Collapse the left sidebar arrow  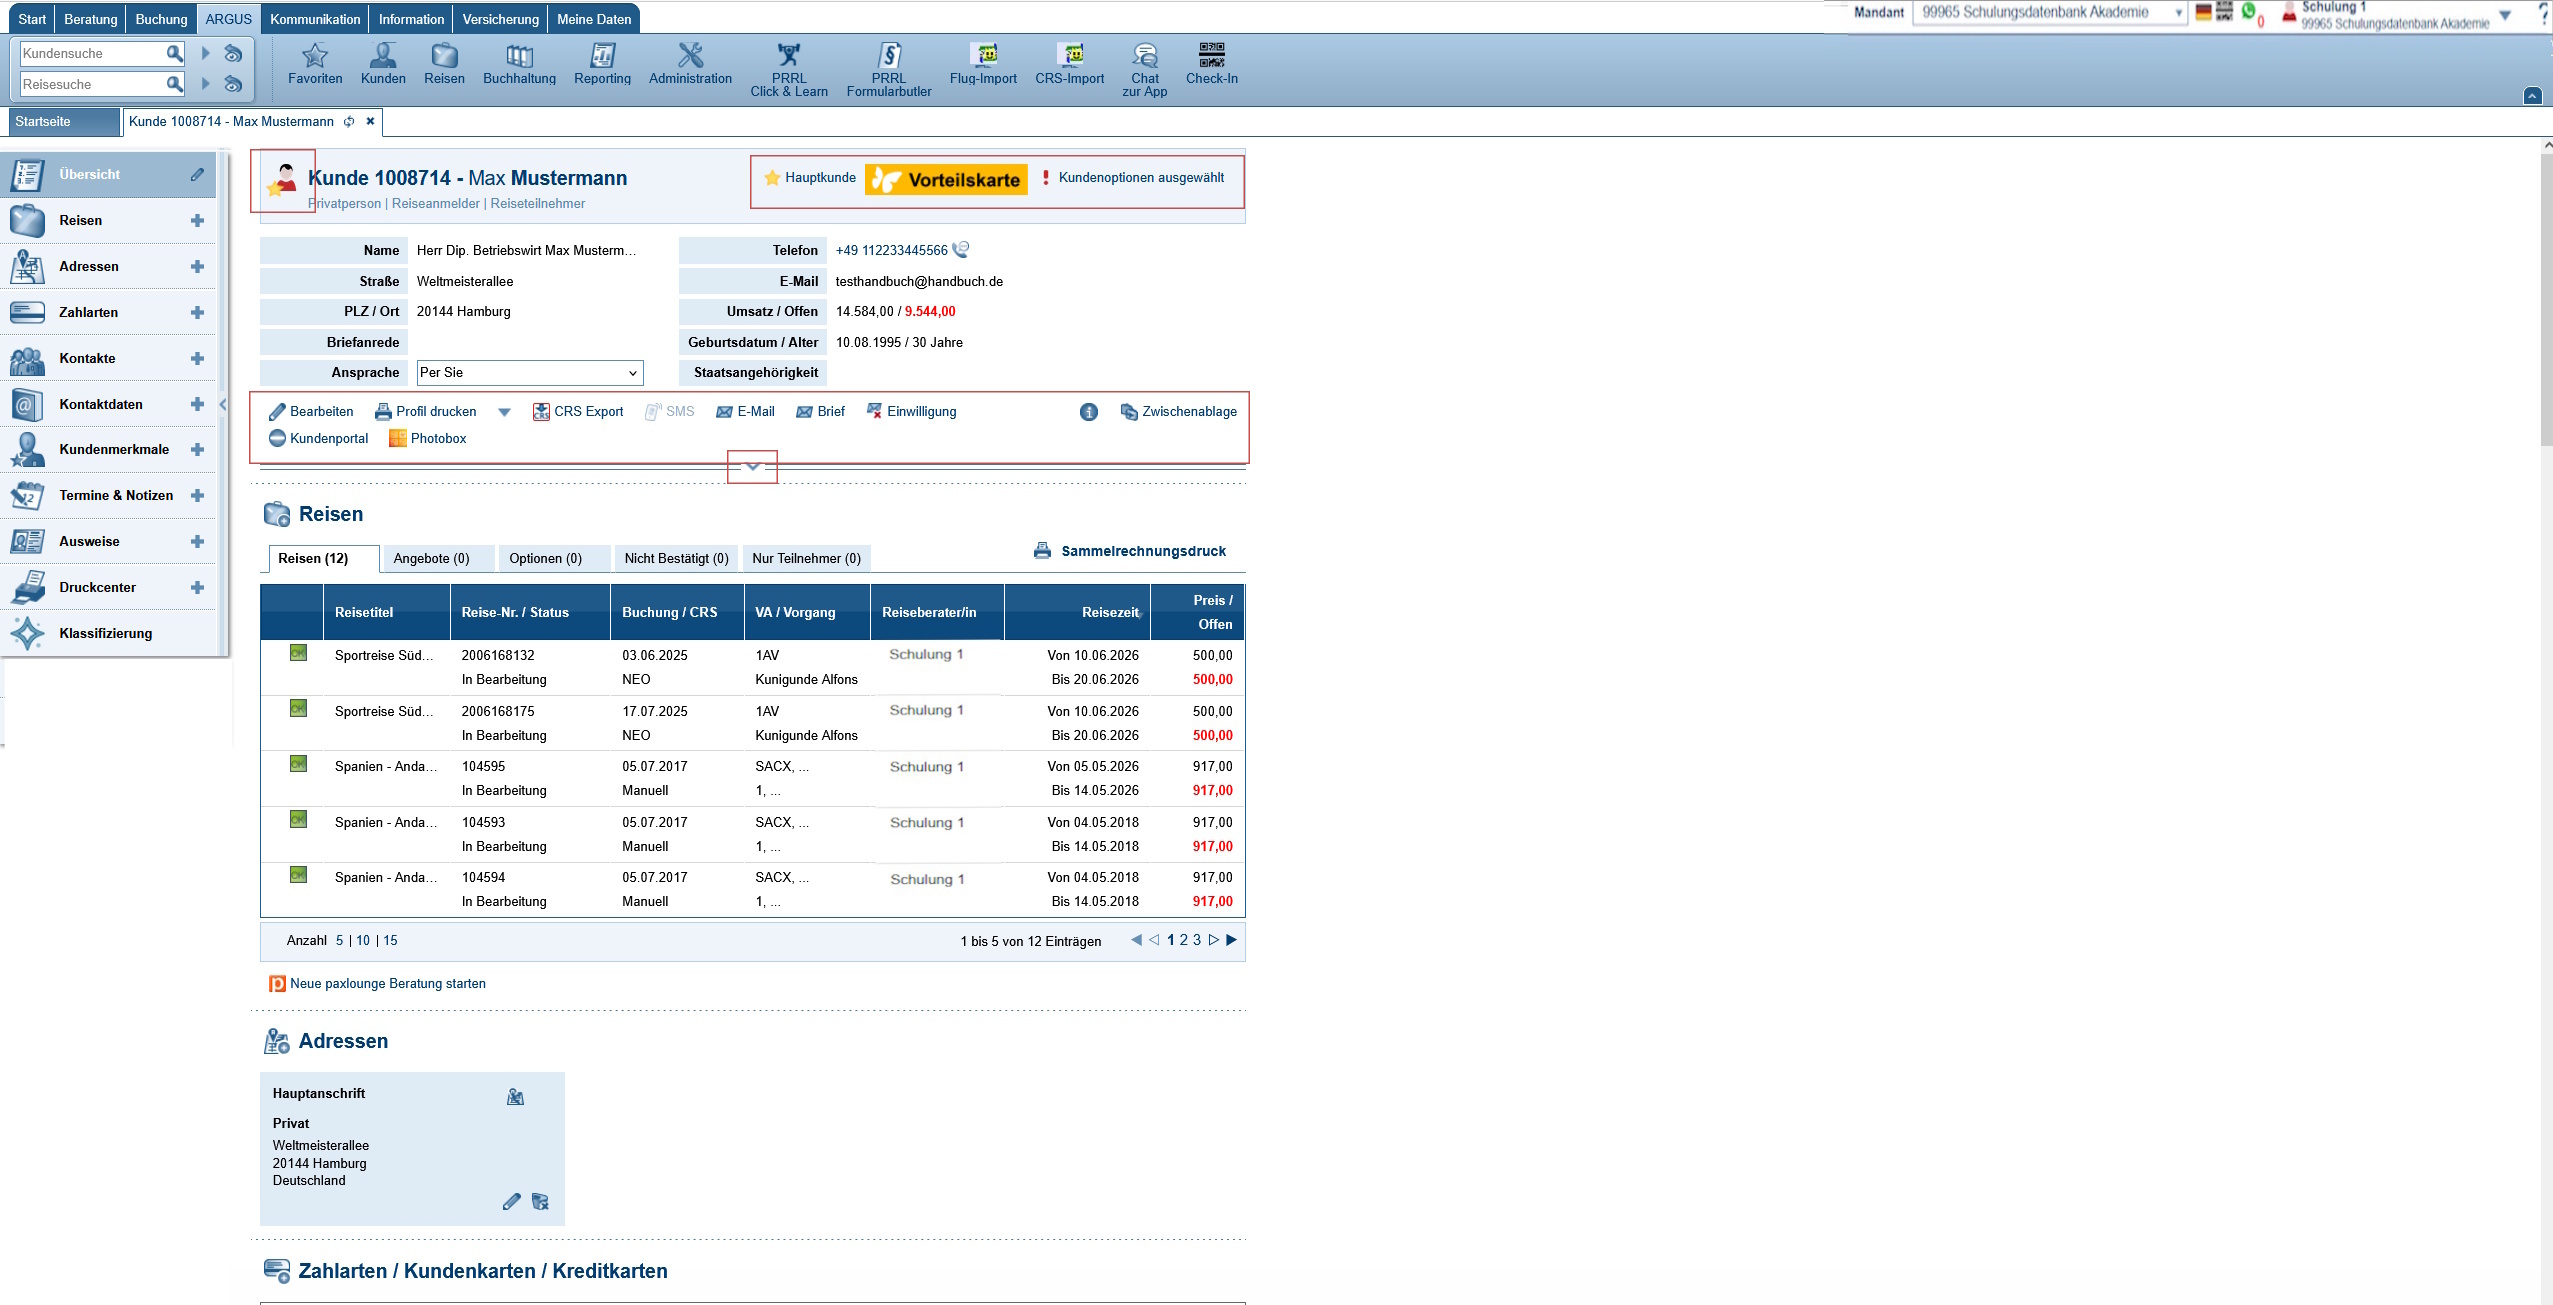[222, 405]
